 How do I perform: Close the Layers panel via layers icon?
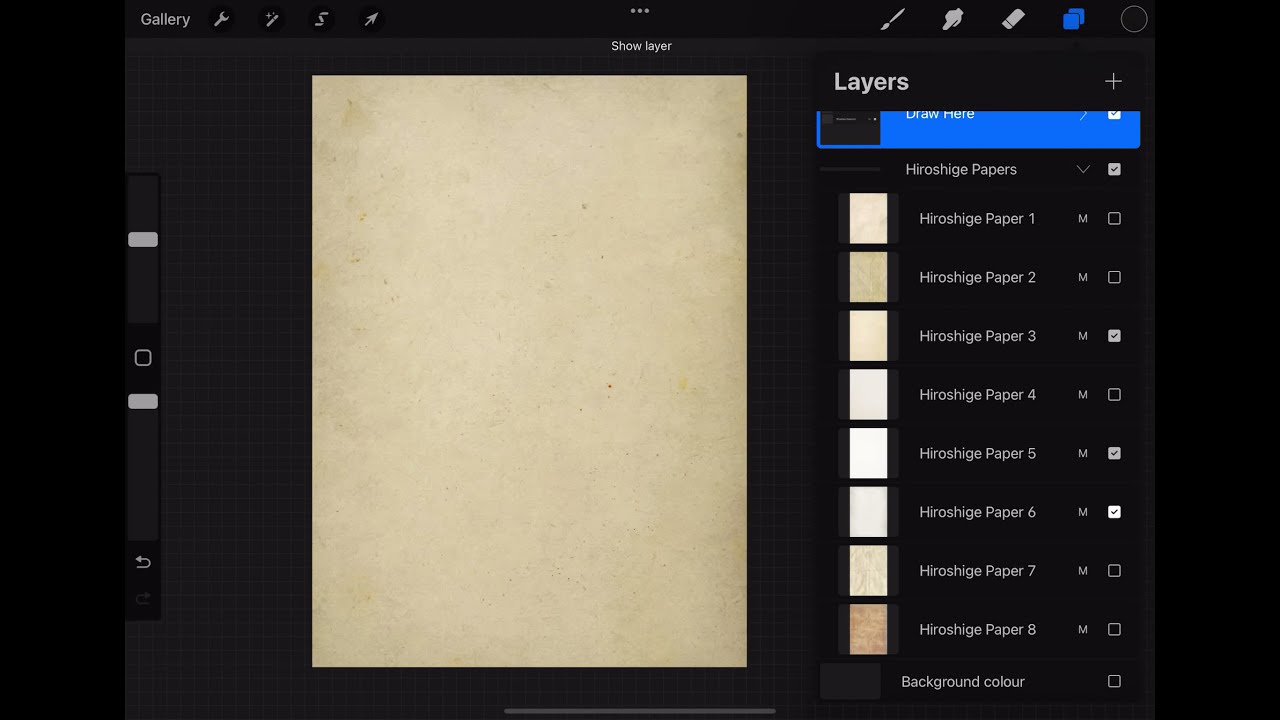[x=1074, y=19]
